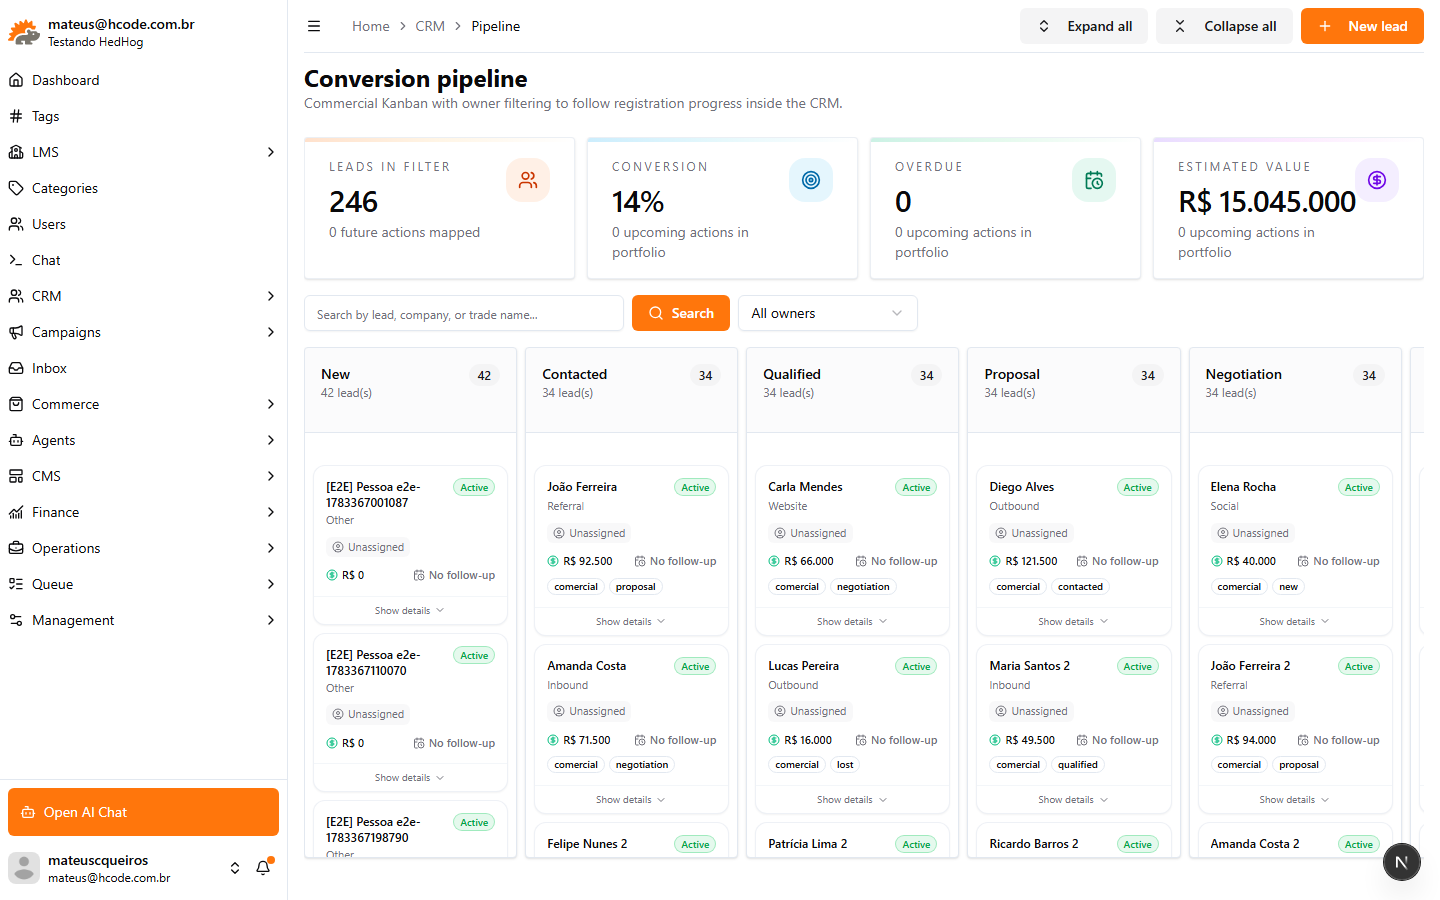Click money icon on João Ferreira R$ 92.500
The width and height of the screenshot is (1440, 900).
click(554, 561)
